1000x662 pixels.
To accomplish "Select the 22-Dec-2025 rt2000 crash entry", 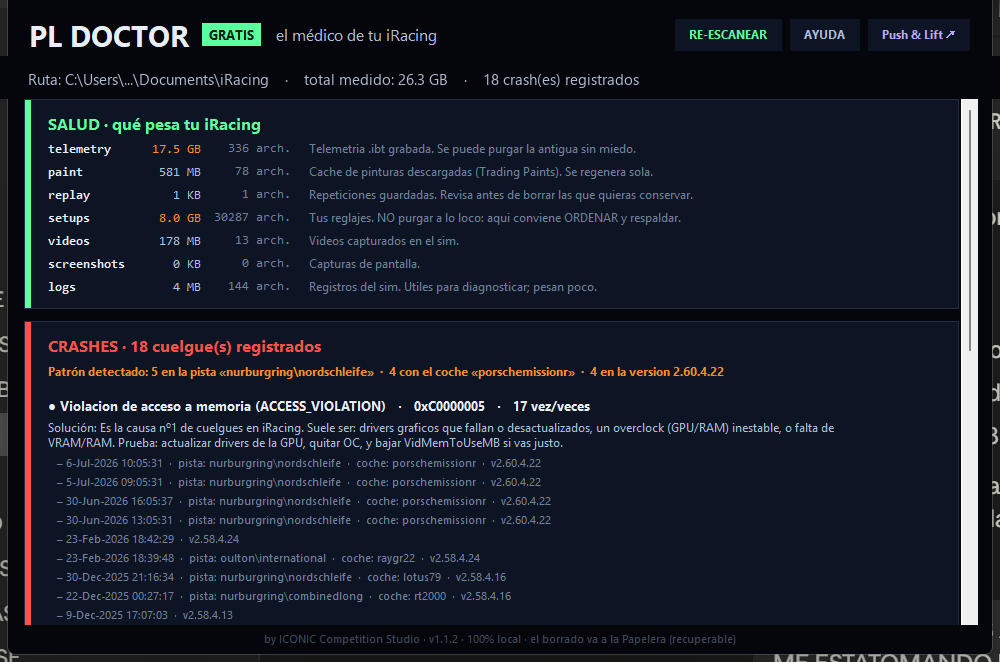I will coord(284,597).
